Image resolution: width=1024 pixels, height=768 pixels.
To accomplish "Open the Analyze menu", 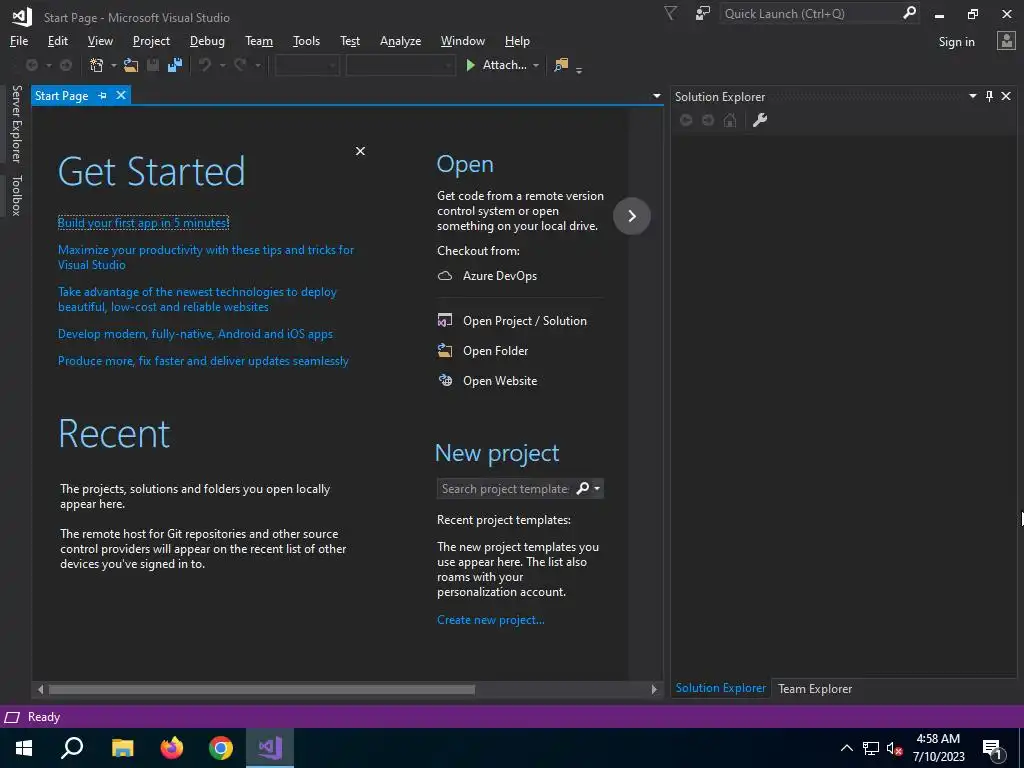I will (x=400, y=41).
